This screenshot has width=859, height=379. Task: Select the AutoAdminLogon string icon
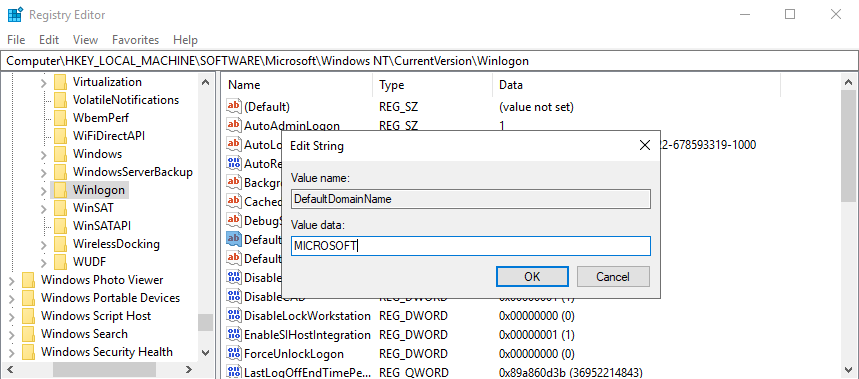234,125
